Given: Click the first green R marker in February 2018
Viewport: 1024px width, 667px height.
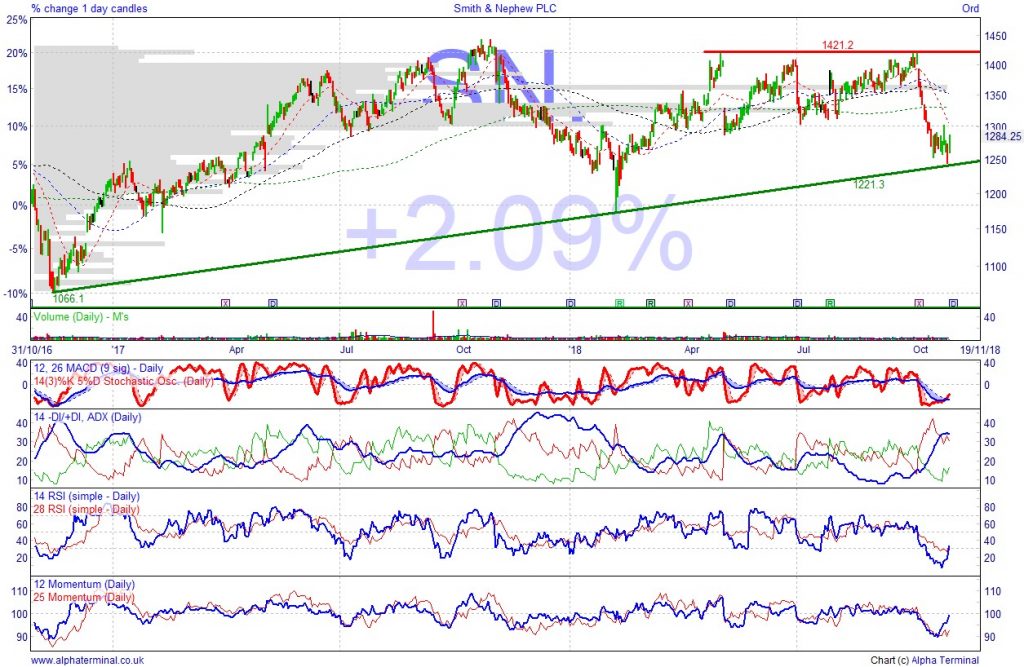Looking at the screenshot, I should click(619, 303).
